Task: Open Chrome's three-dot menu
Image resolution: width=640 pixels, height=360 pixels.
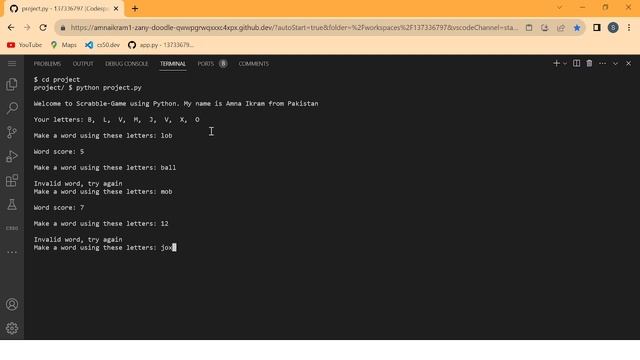Action: [629, 28]
